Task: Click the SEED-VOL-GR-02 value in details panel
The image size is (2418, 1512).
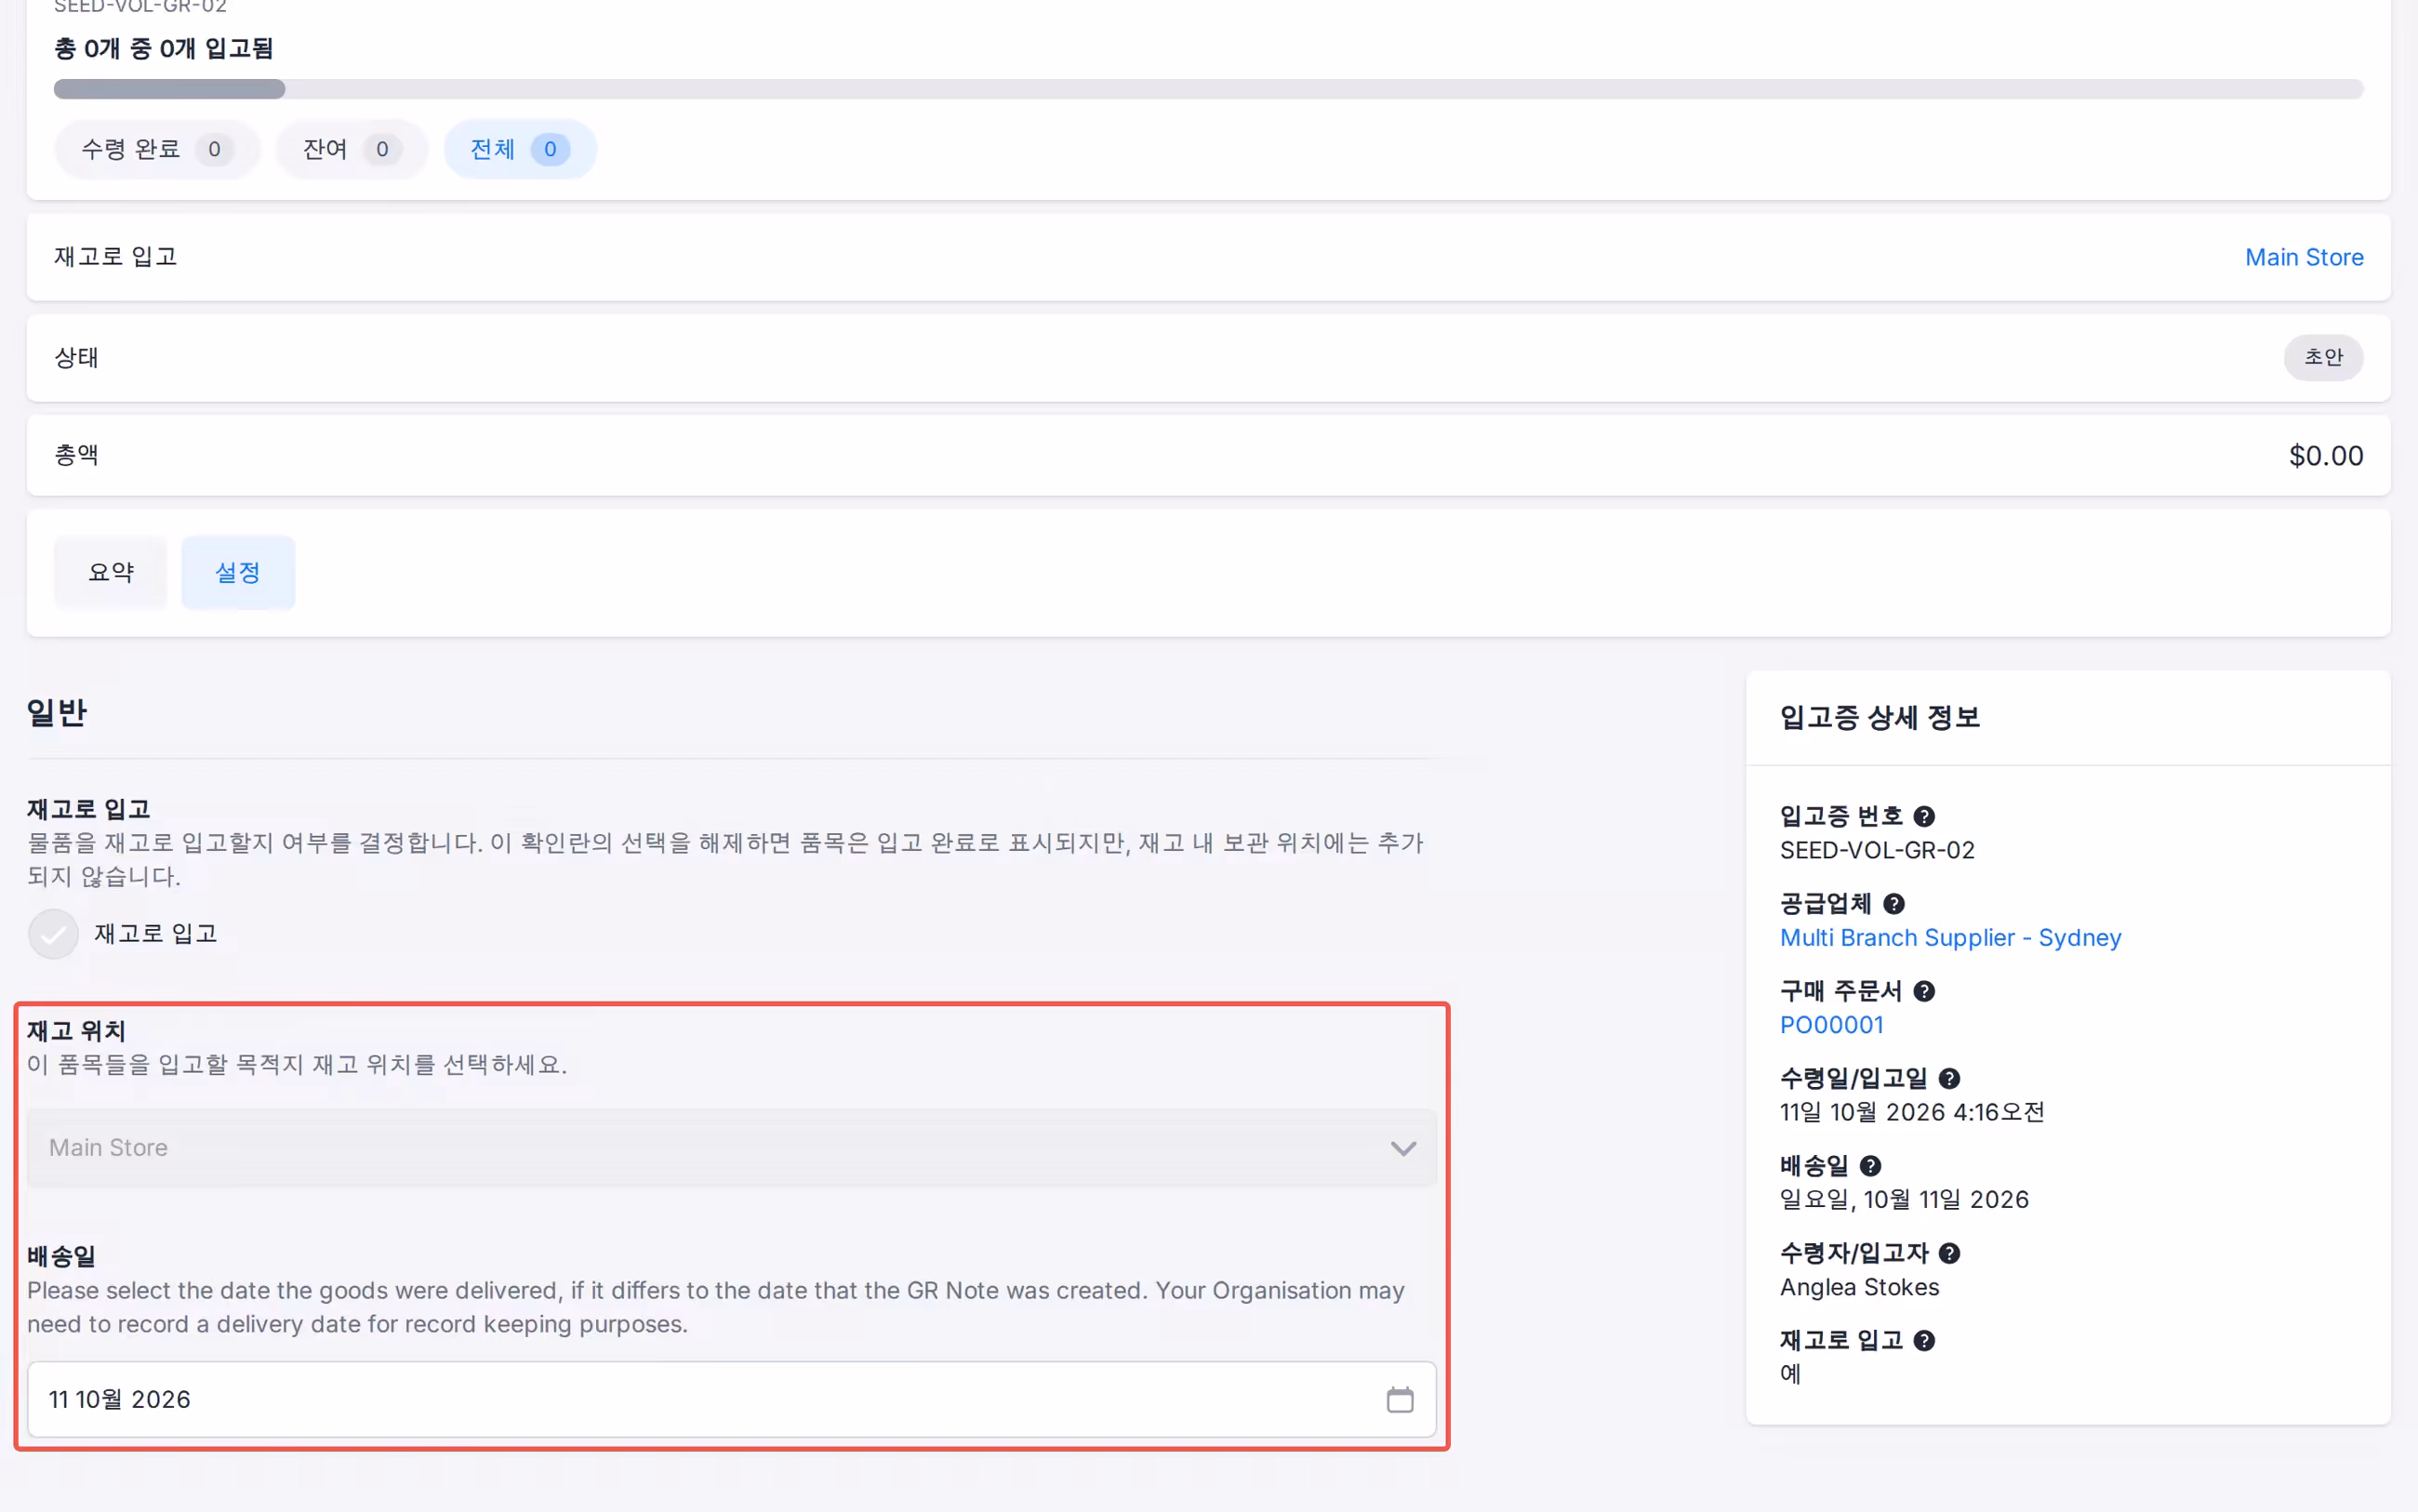Action: pos(1876,850)
